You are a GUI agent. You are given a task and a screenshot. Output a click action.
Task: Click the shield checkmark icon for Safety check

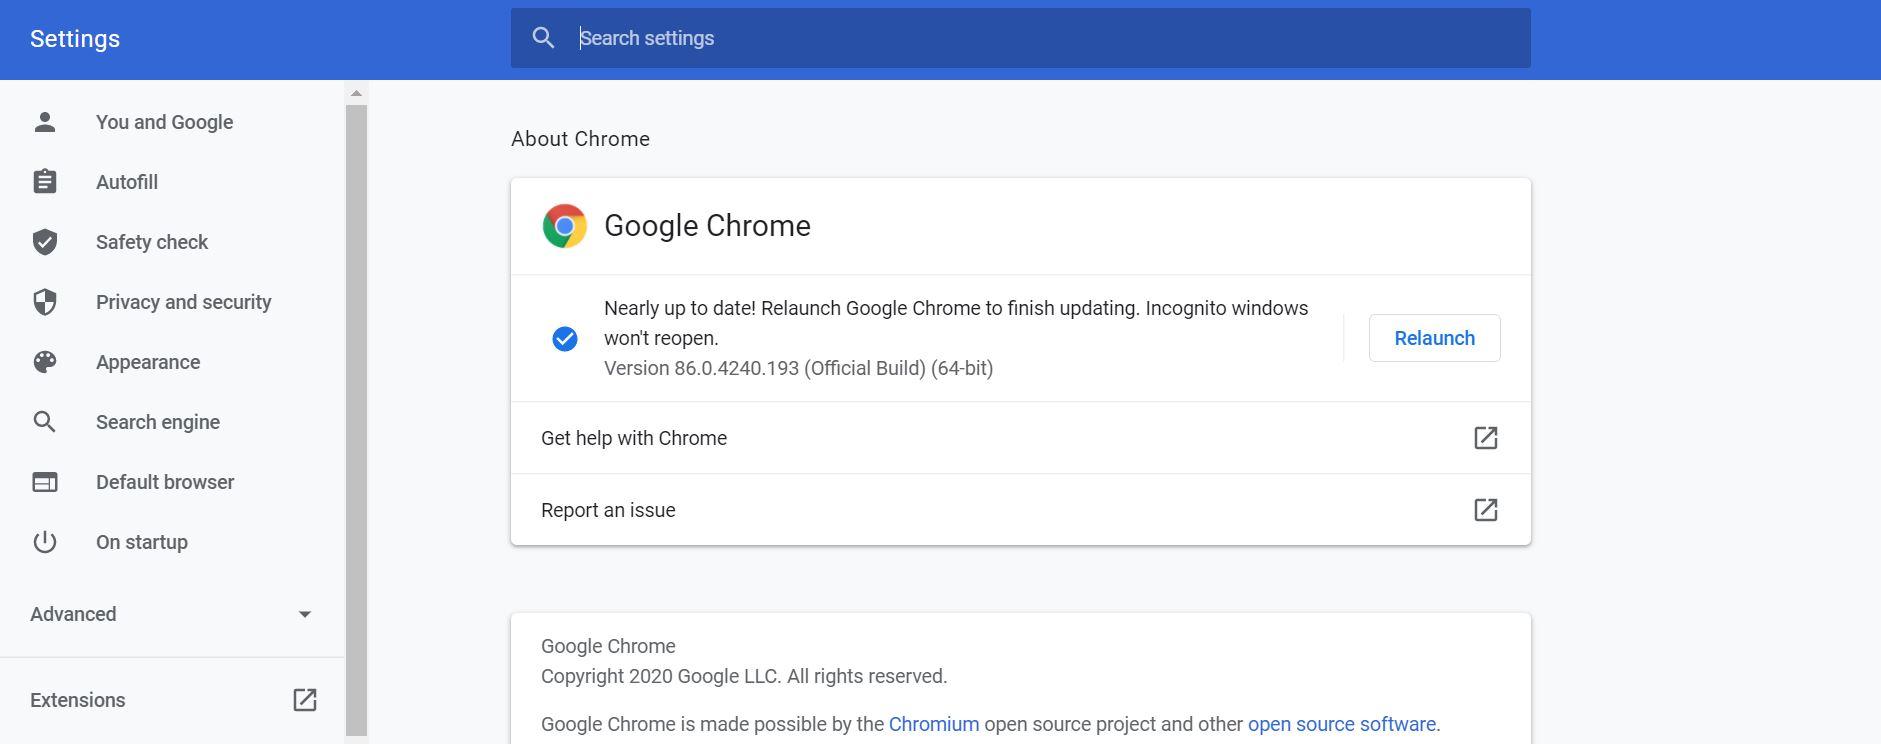pyautogui.click(x=44, y=242)
